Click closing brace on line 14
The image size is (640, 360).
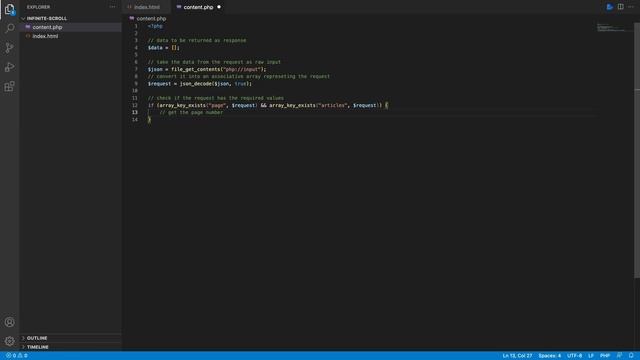pos(149,120)
